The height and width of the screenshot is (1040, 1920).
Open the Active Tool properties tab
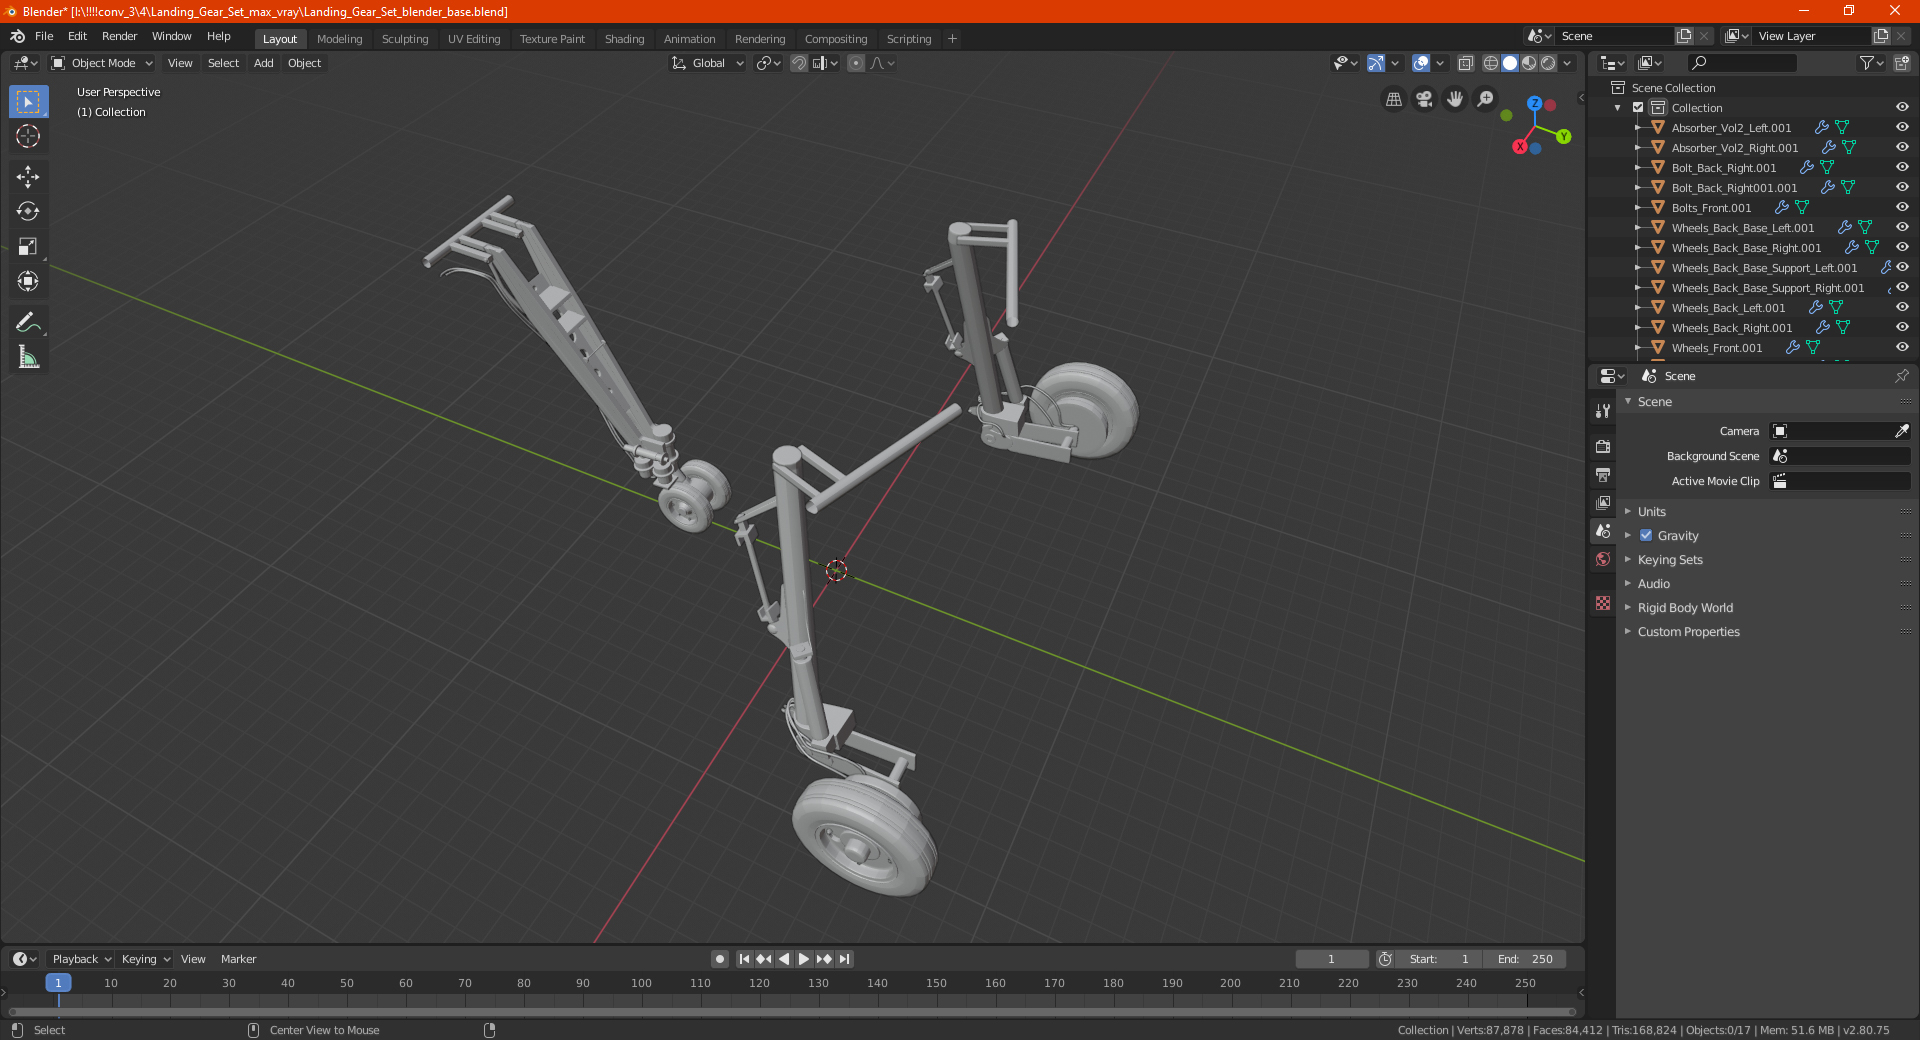(x=1603, y=410)
